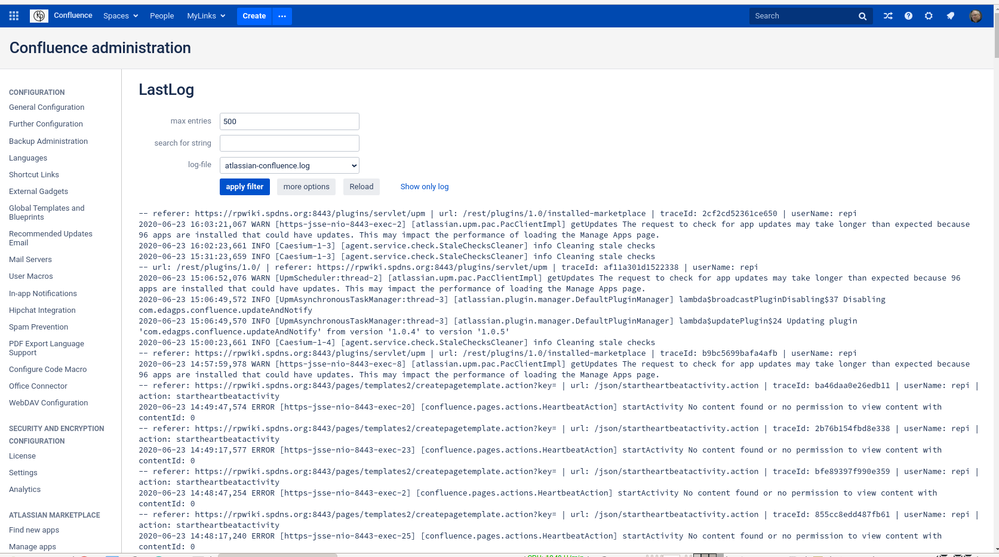Open Further Configuration in sidebar
Viewport: 999px width, 557px height.
(46, 124)
